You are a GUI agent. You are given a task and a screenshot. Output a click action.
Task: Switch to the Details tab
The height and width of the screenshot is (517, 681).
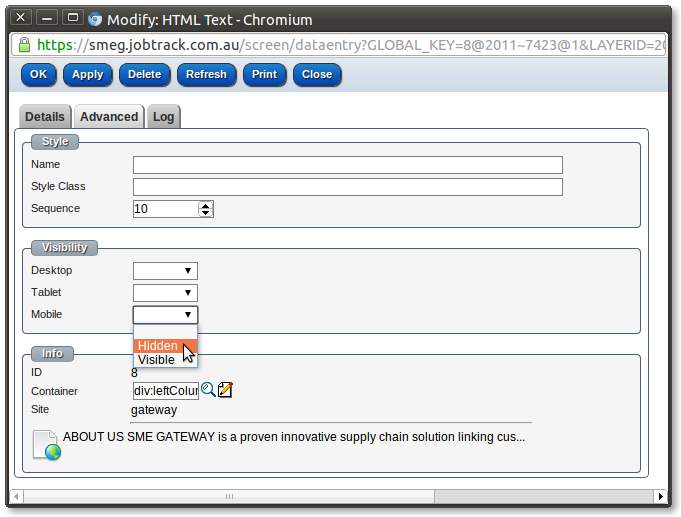[45, 117]
